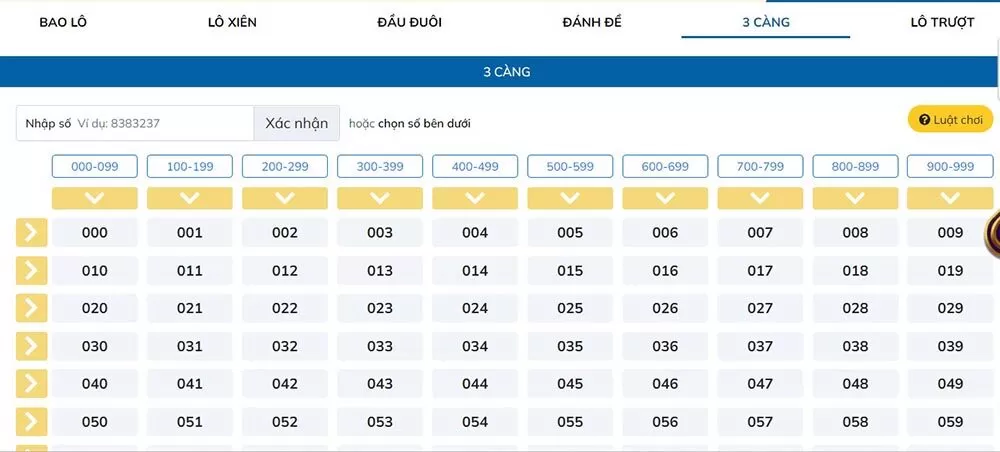
Task: Expand the chevron under 800-899 range
Action: click(855, 198)
